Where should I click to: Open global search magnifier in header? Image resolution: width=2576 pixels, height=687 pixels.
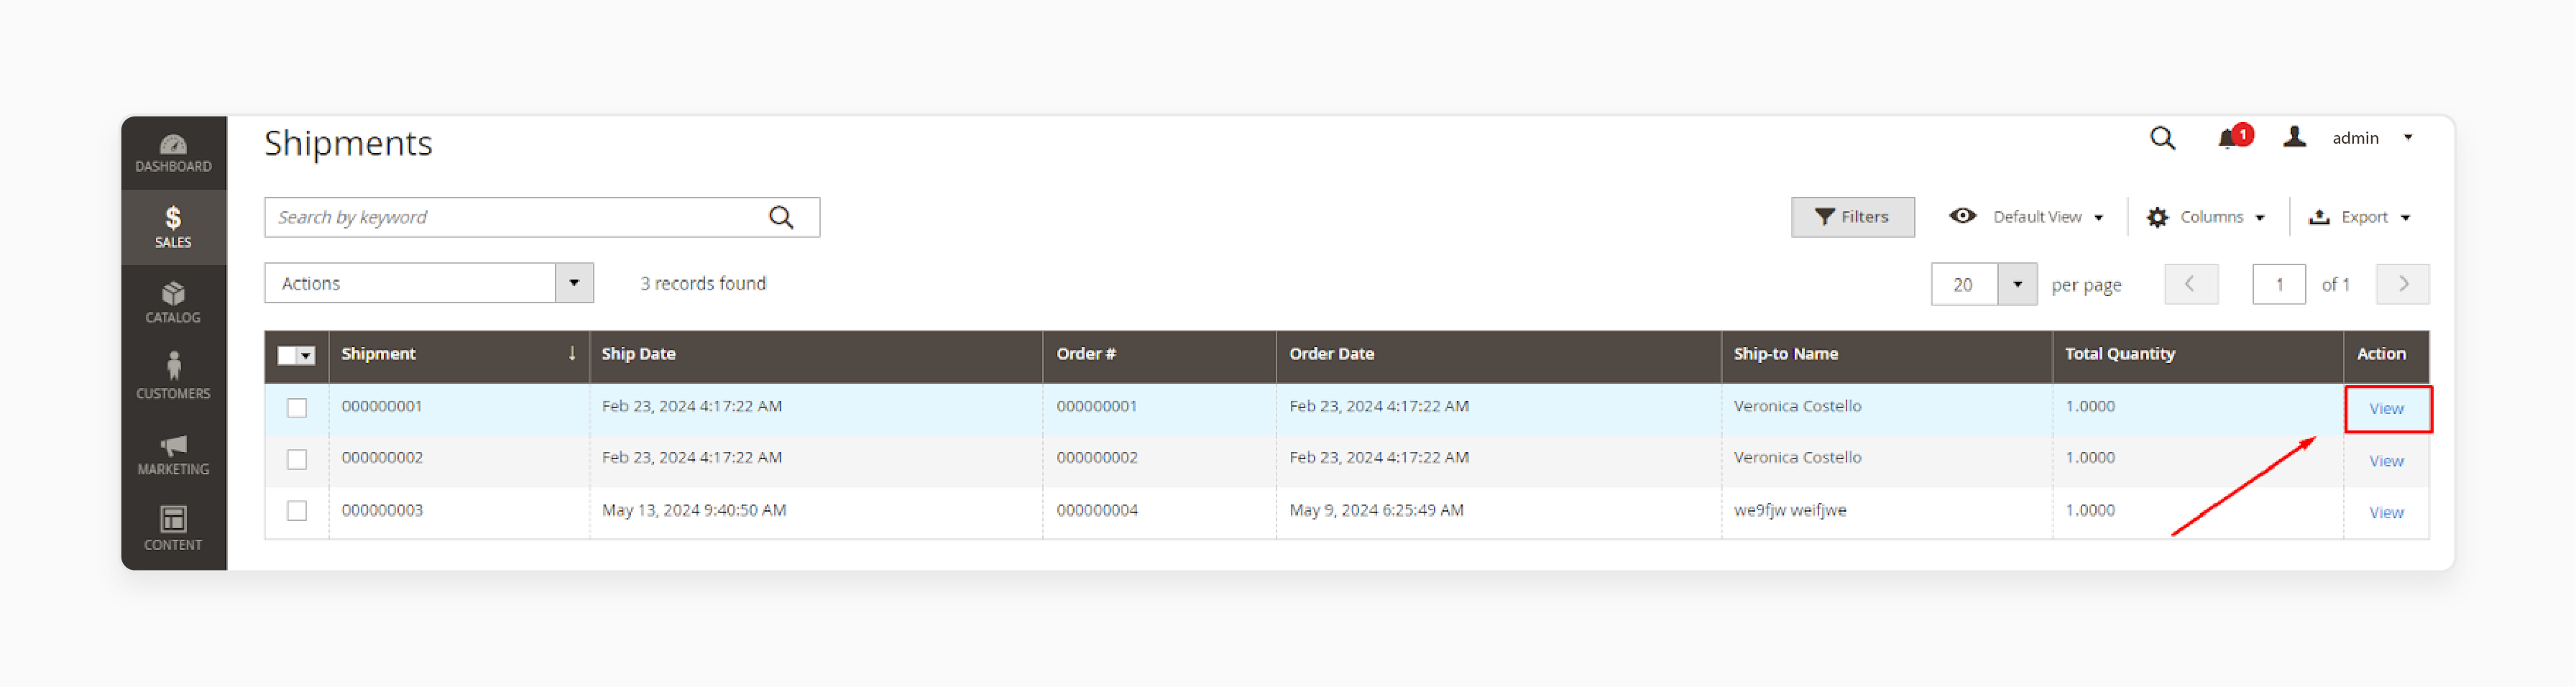click(2161, 138)
